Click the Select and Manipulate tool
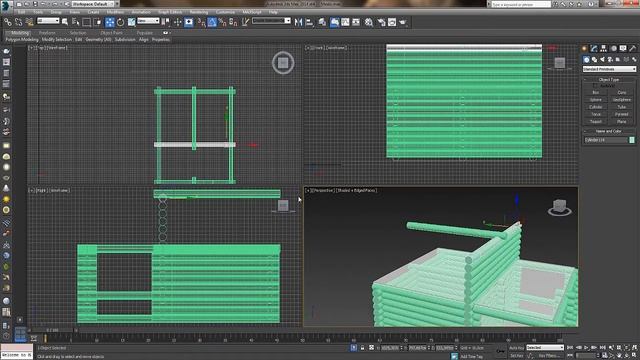Screen dimensions: 640x360 coord(178,22)
